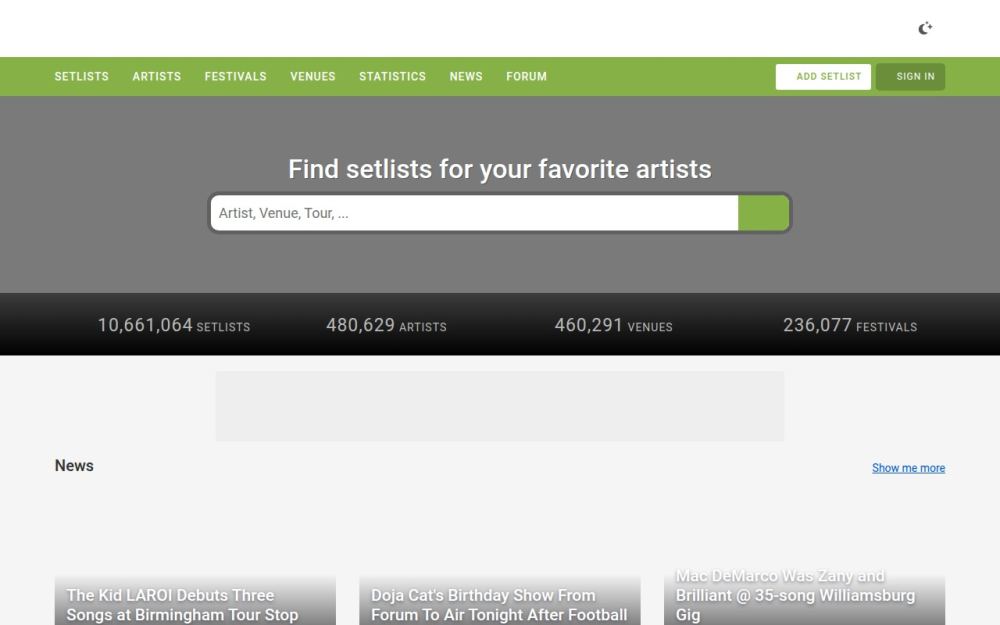The width and height of the screenshot is (1000, 625).
Task: Visit the Forum from the navigation bar
Action: tap(527, 77)
